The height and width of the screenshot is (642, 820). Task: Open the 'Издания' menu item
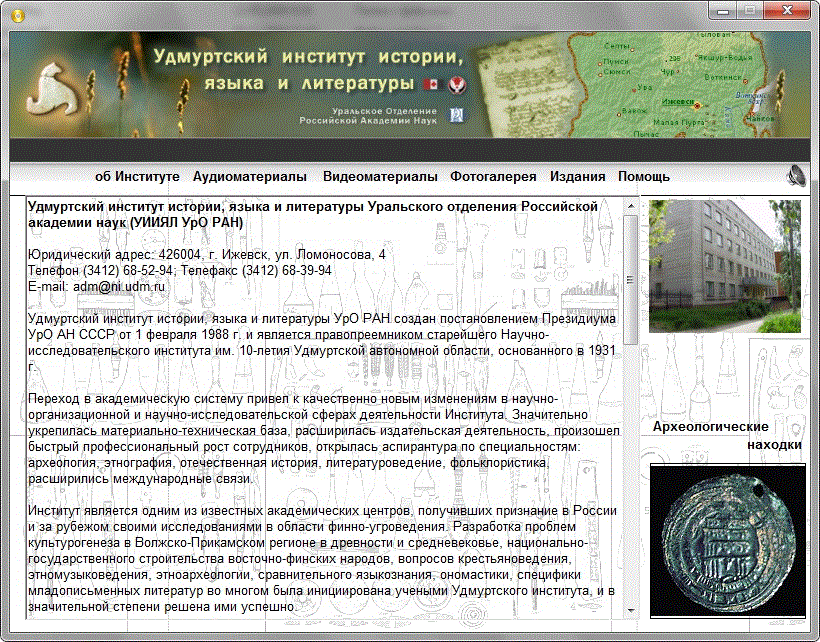pos(577,177)
